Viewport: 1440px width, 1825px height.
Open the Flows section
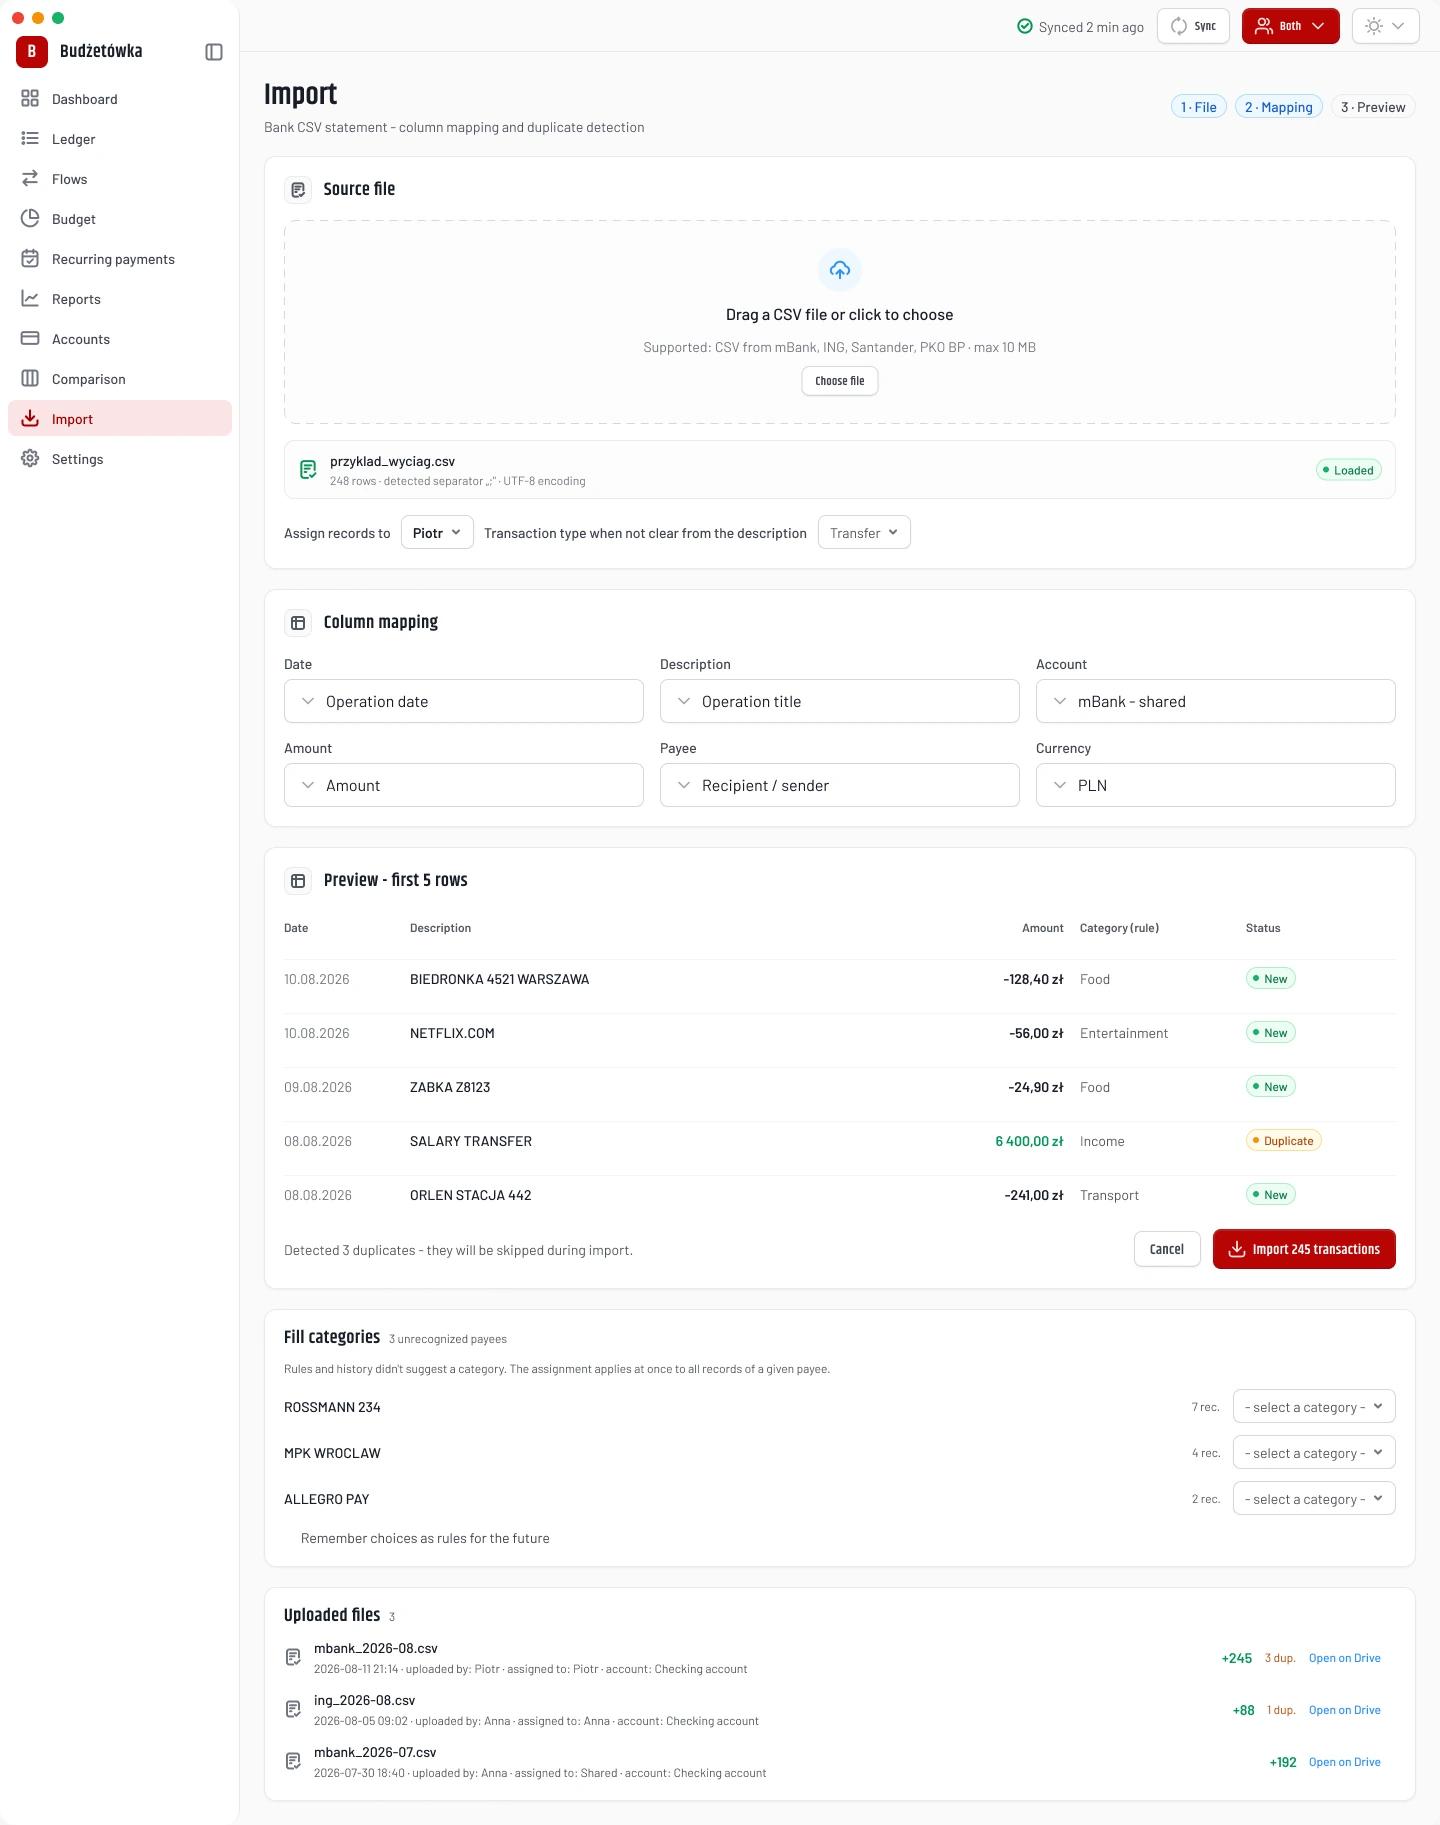point(120,179)
